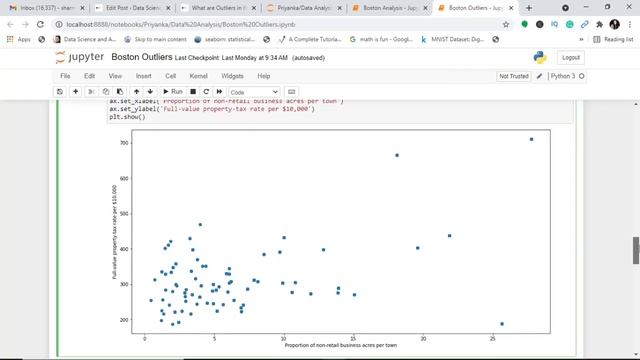
Task: Insert cell below with plus icon
Action: (76, 92)
